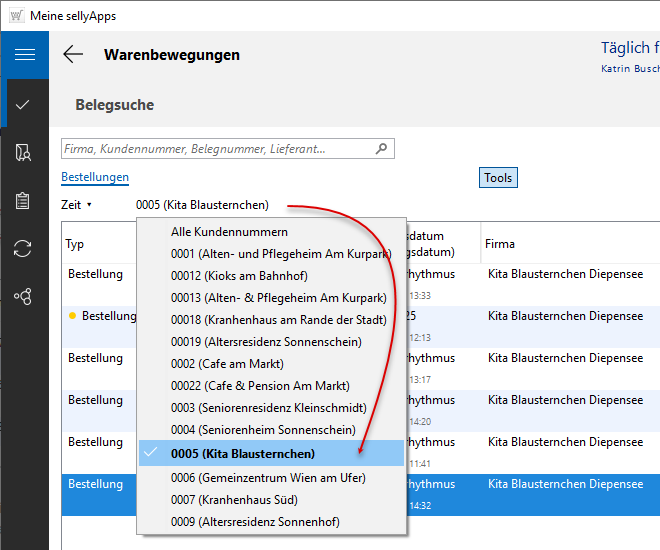Click the Typ column header
This screenshot has height=550, width=660.
pyautogui.click(x=75, y=244)
